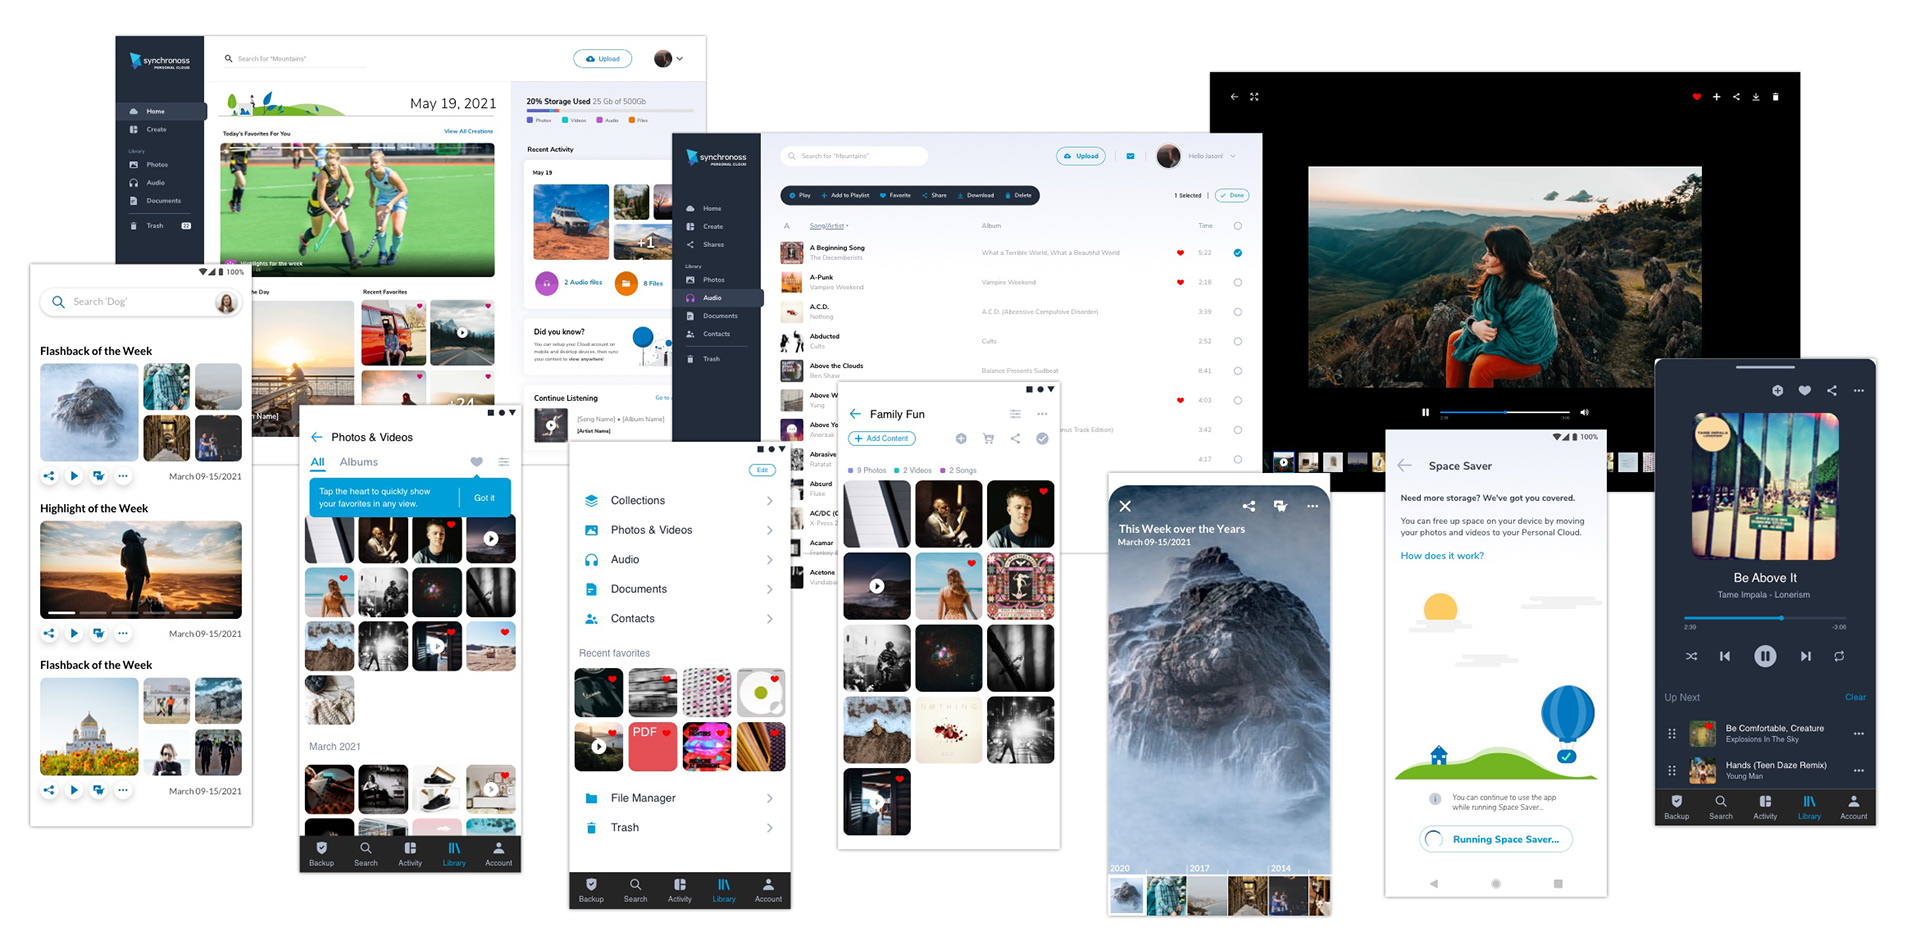Click the photo viewer playback progress bar

click(1504, 412)
